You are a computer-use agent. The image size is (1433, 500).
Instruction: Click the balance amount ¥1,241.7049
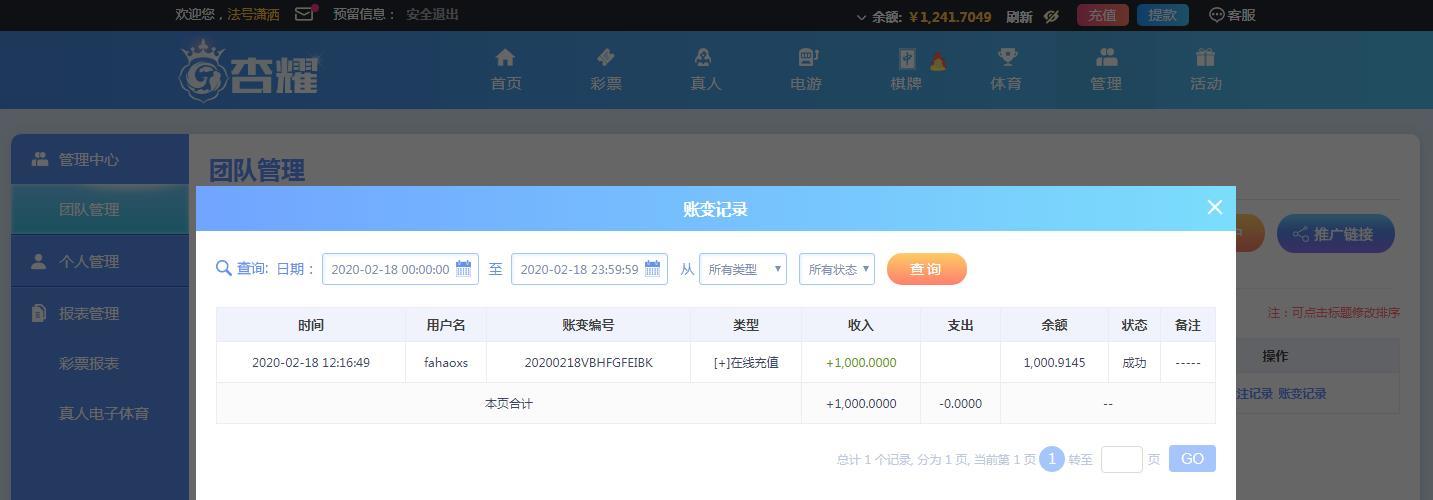coord(950,16)
